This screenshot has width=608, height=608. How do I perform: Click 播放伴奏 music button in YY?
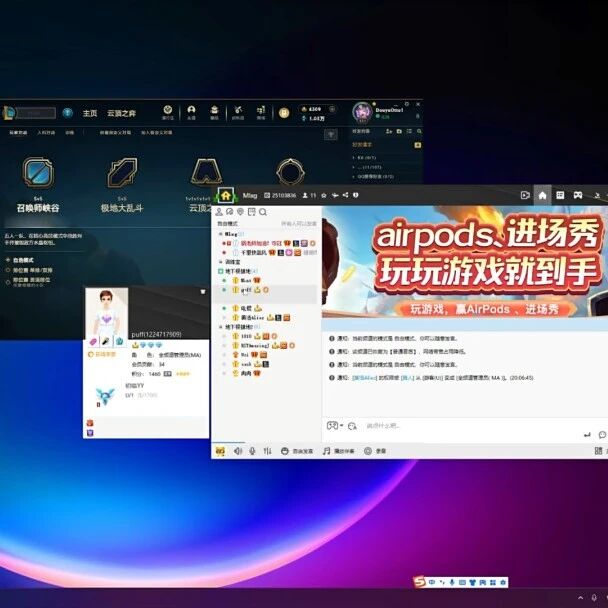(x=339, y=451)
